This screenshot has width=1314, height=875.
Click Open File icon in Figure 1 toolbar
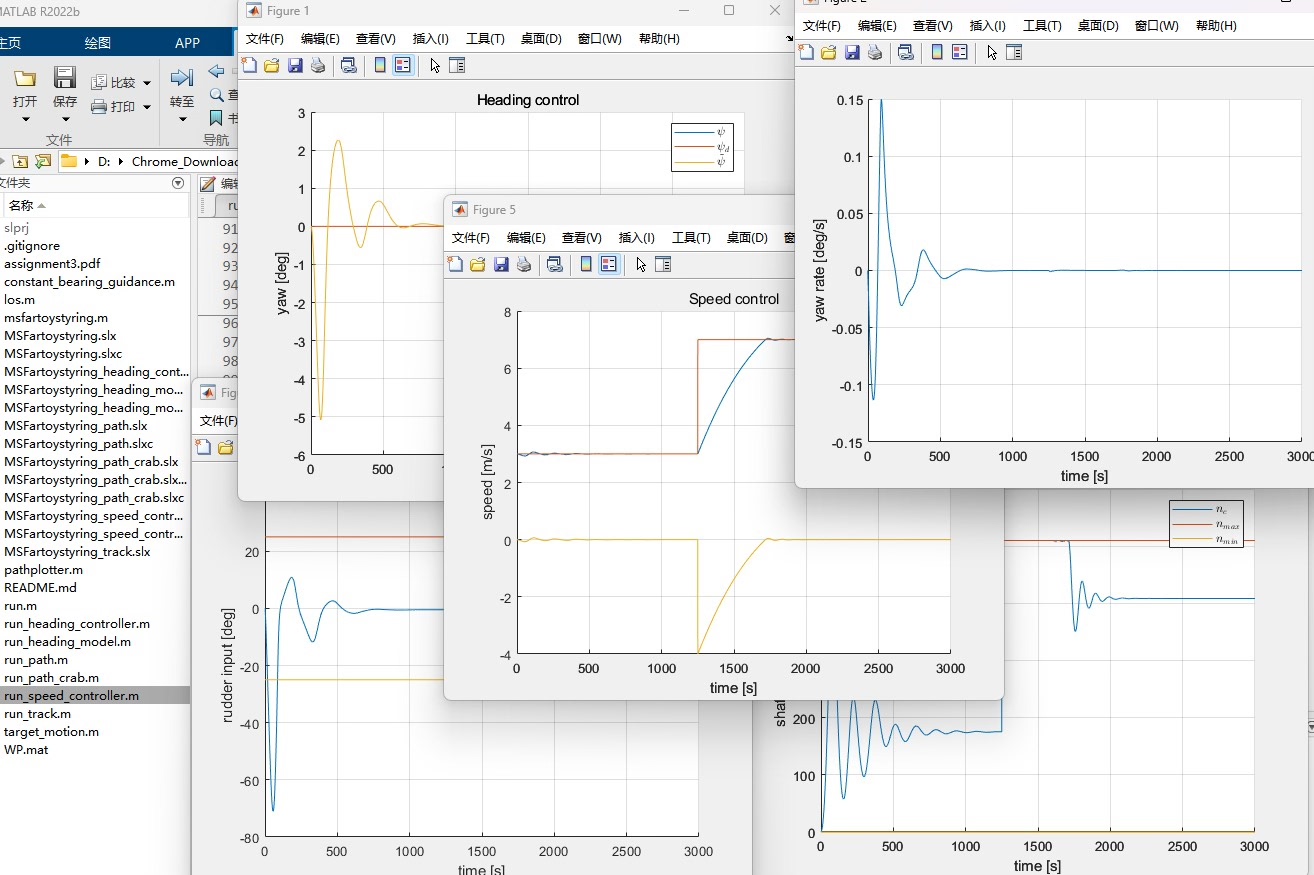pos(272,66)
